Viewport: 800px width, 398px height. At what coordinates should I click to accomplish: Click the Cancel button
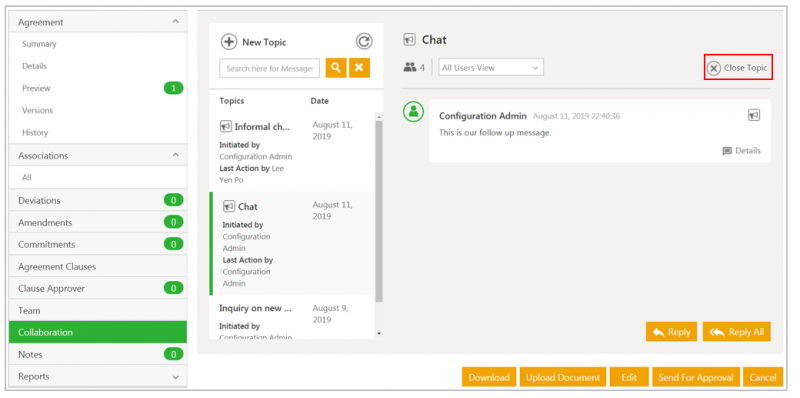click(763, 377)
